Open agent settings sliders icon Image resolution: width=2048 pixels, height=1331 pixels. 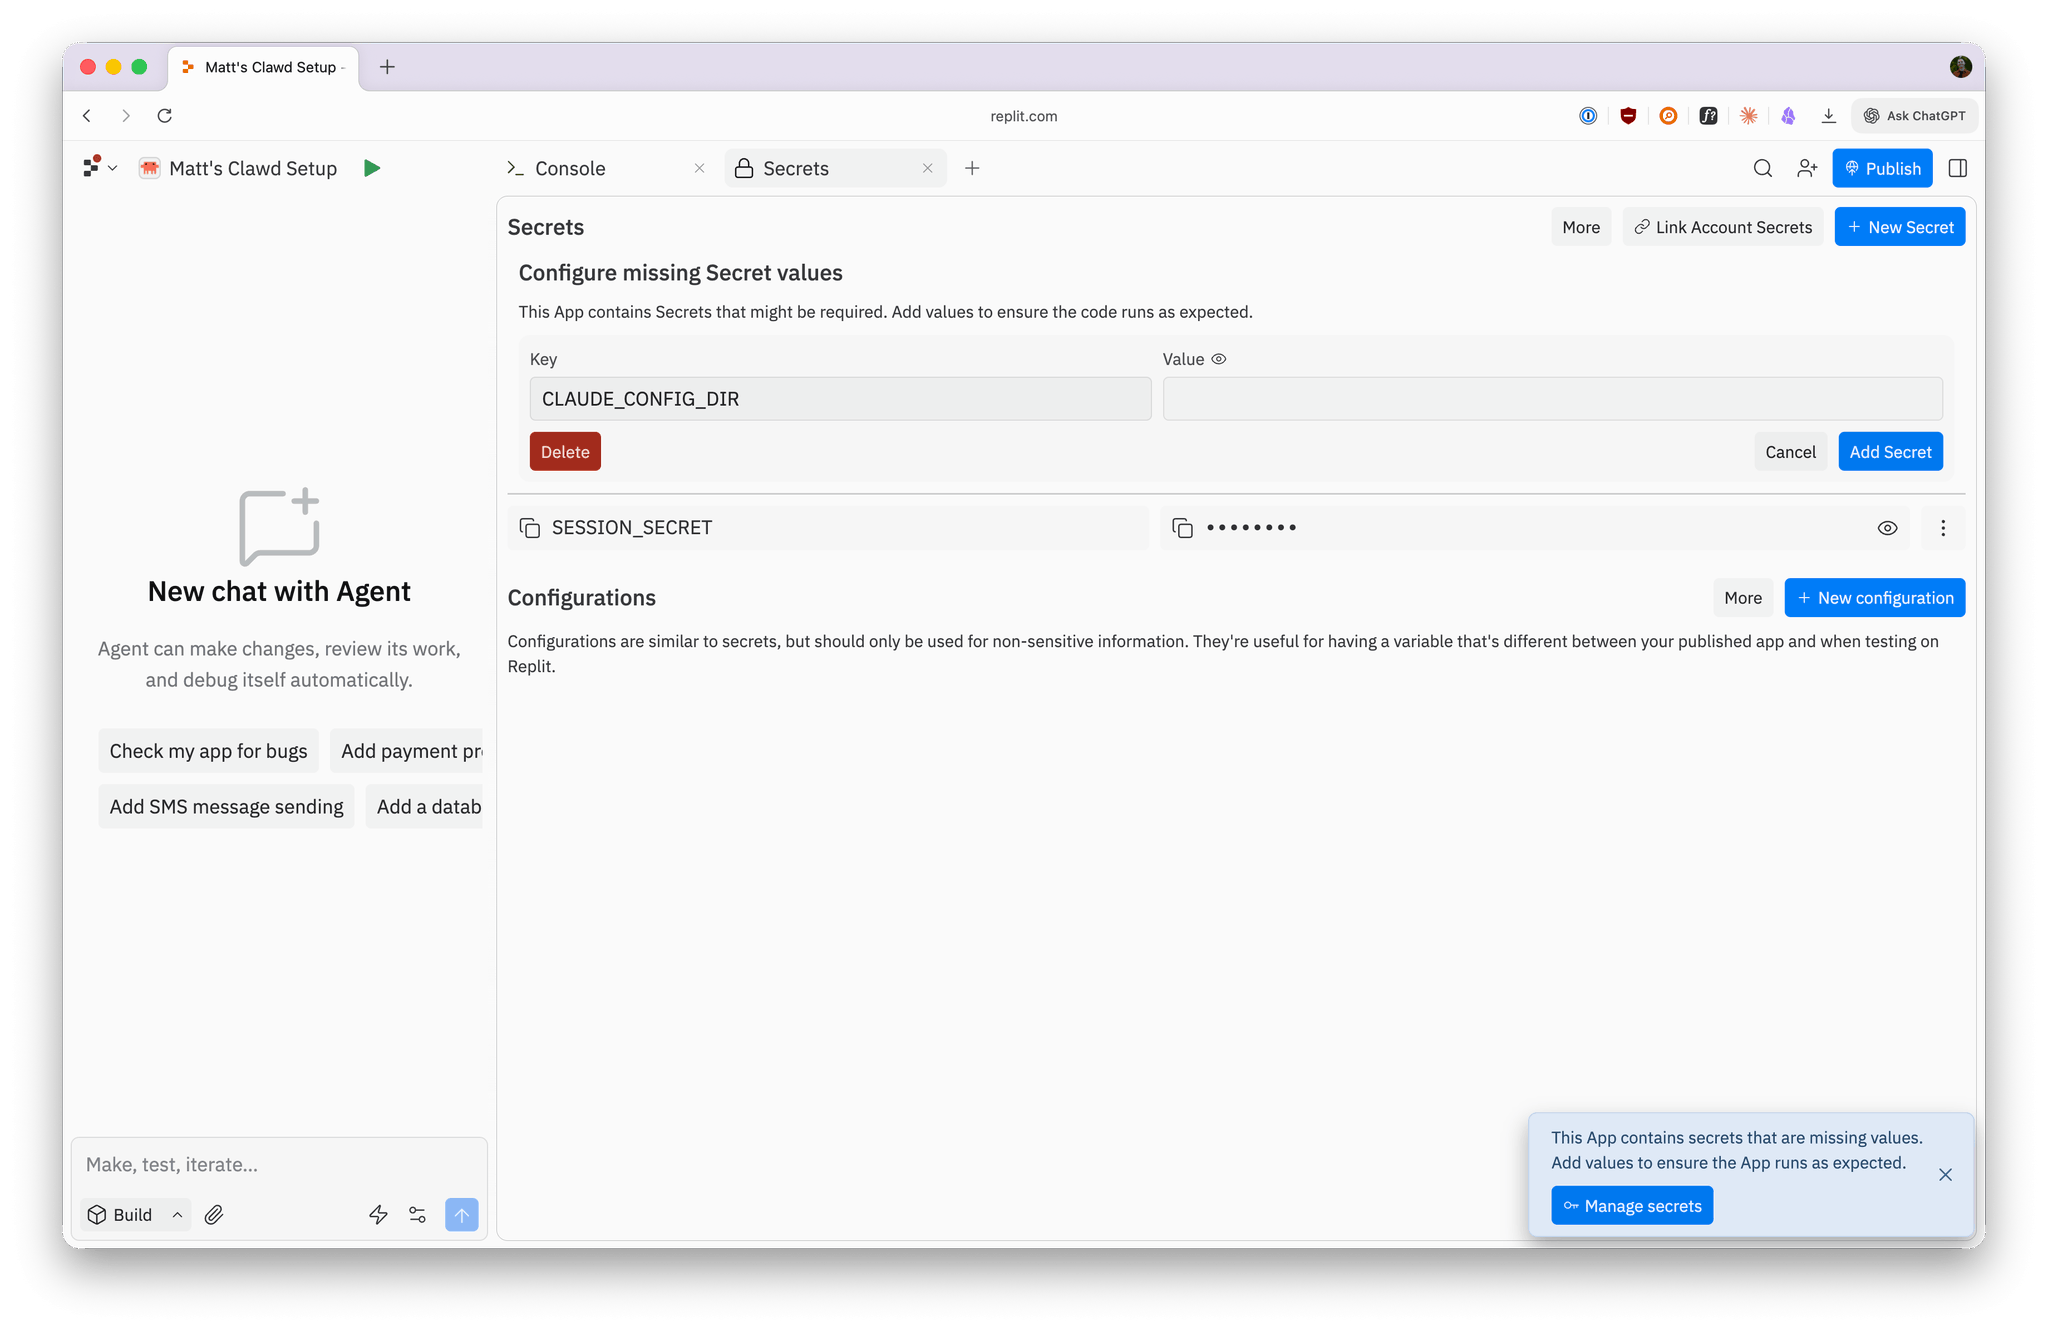pos(418,1215)
